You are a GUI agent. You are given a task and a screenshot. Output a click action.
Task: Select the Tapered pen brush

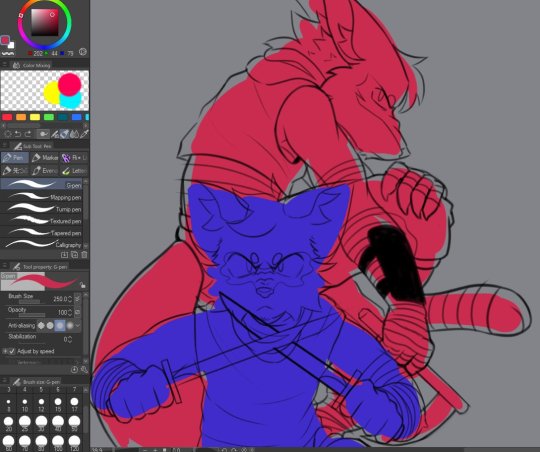pyautogui.click(x=41, y=233)
